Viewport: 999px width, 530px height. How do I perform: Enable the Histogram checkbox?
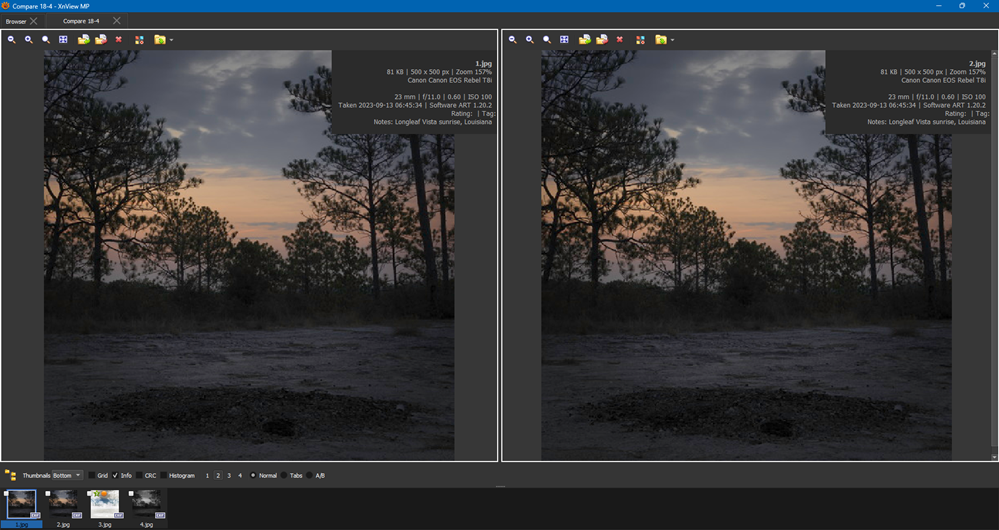pos(165,475)
